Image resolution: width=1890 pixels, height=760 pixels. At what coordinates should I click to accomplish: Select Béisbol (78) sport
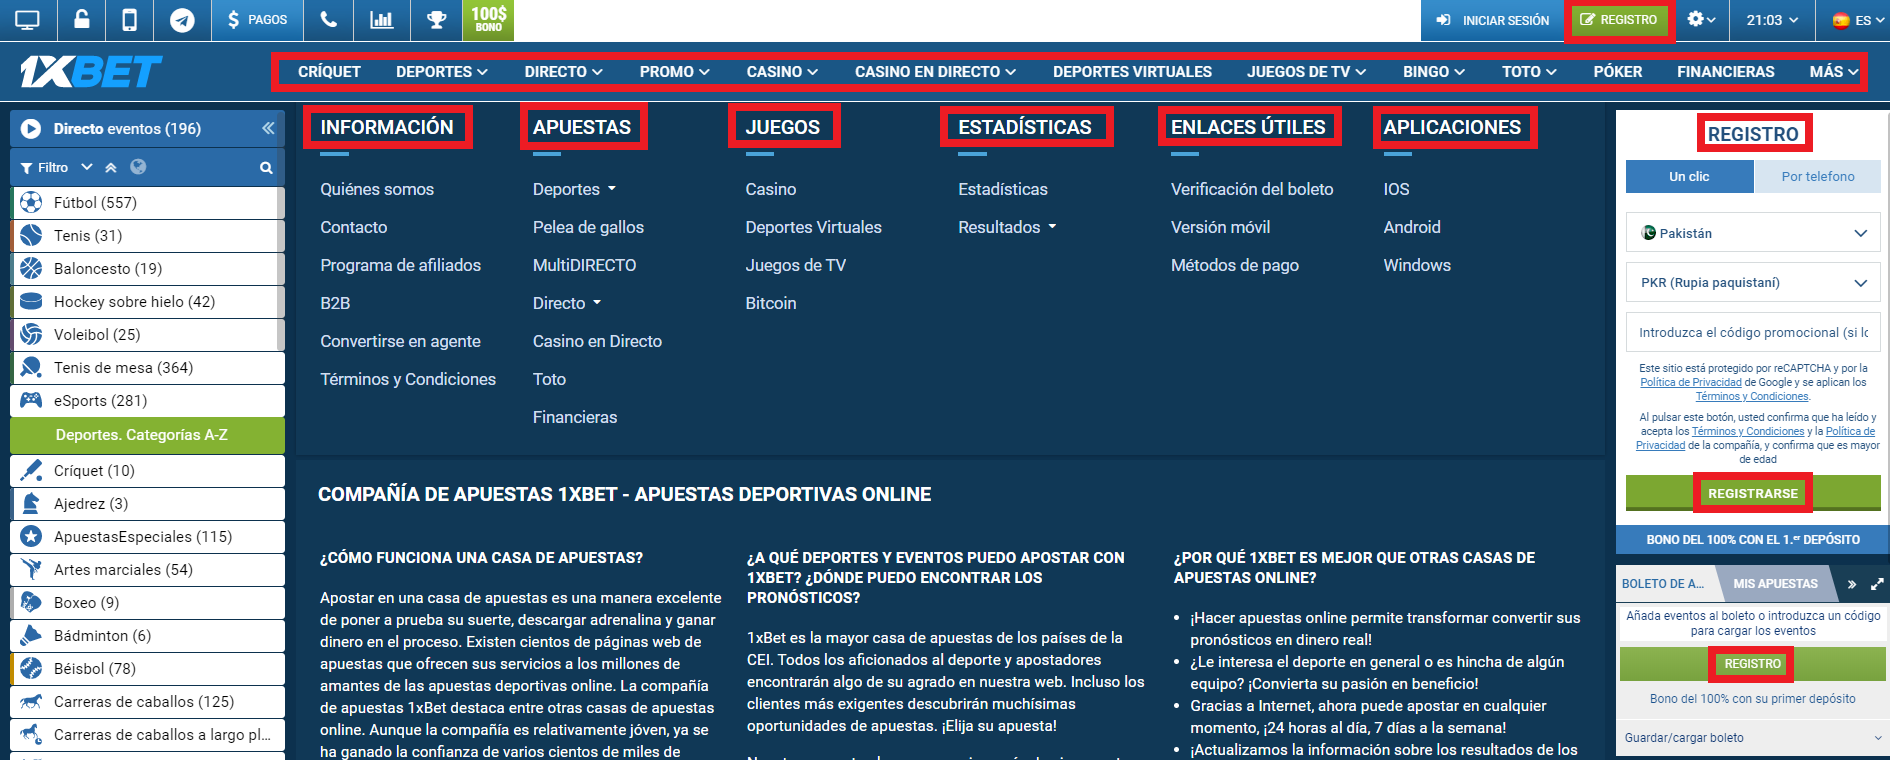point(147,668)
